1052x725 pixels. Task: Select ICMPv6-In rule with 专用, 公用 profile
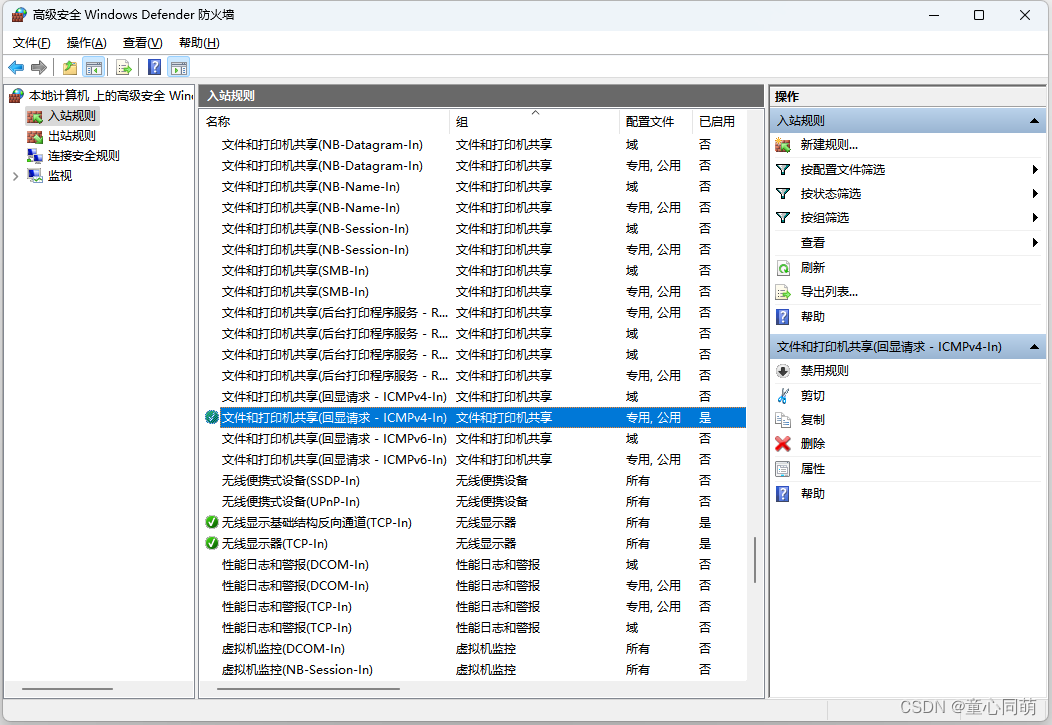coord(473,460)
